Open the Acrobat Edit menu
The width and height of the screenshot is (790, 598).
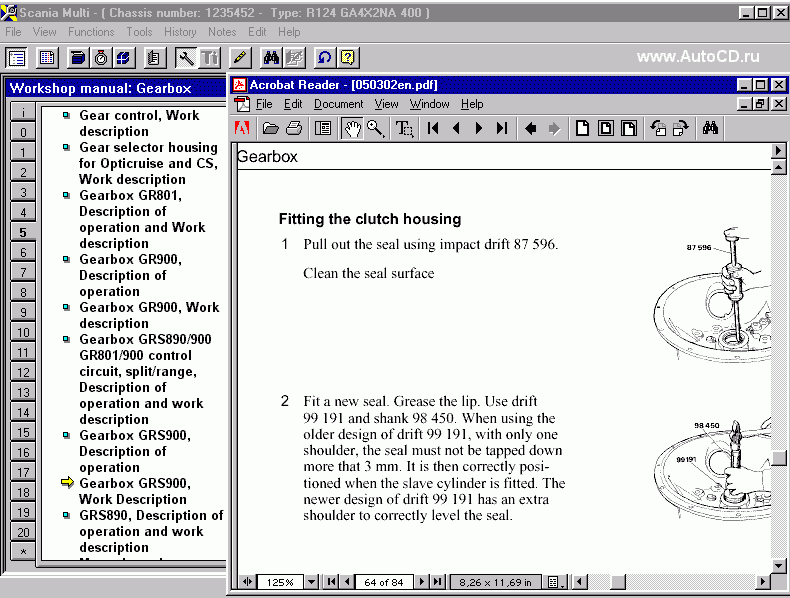(293, 104)
